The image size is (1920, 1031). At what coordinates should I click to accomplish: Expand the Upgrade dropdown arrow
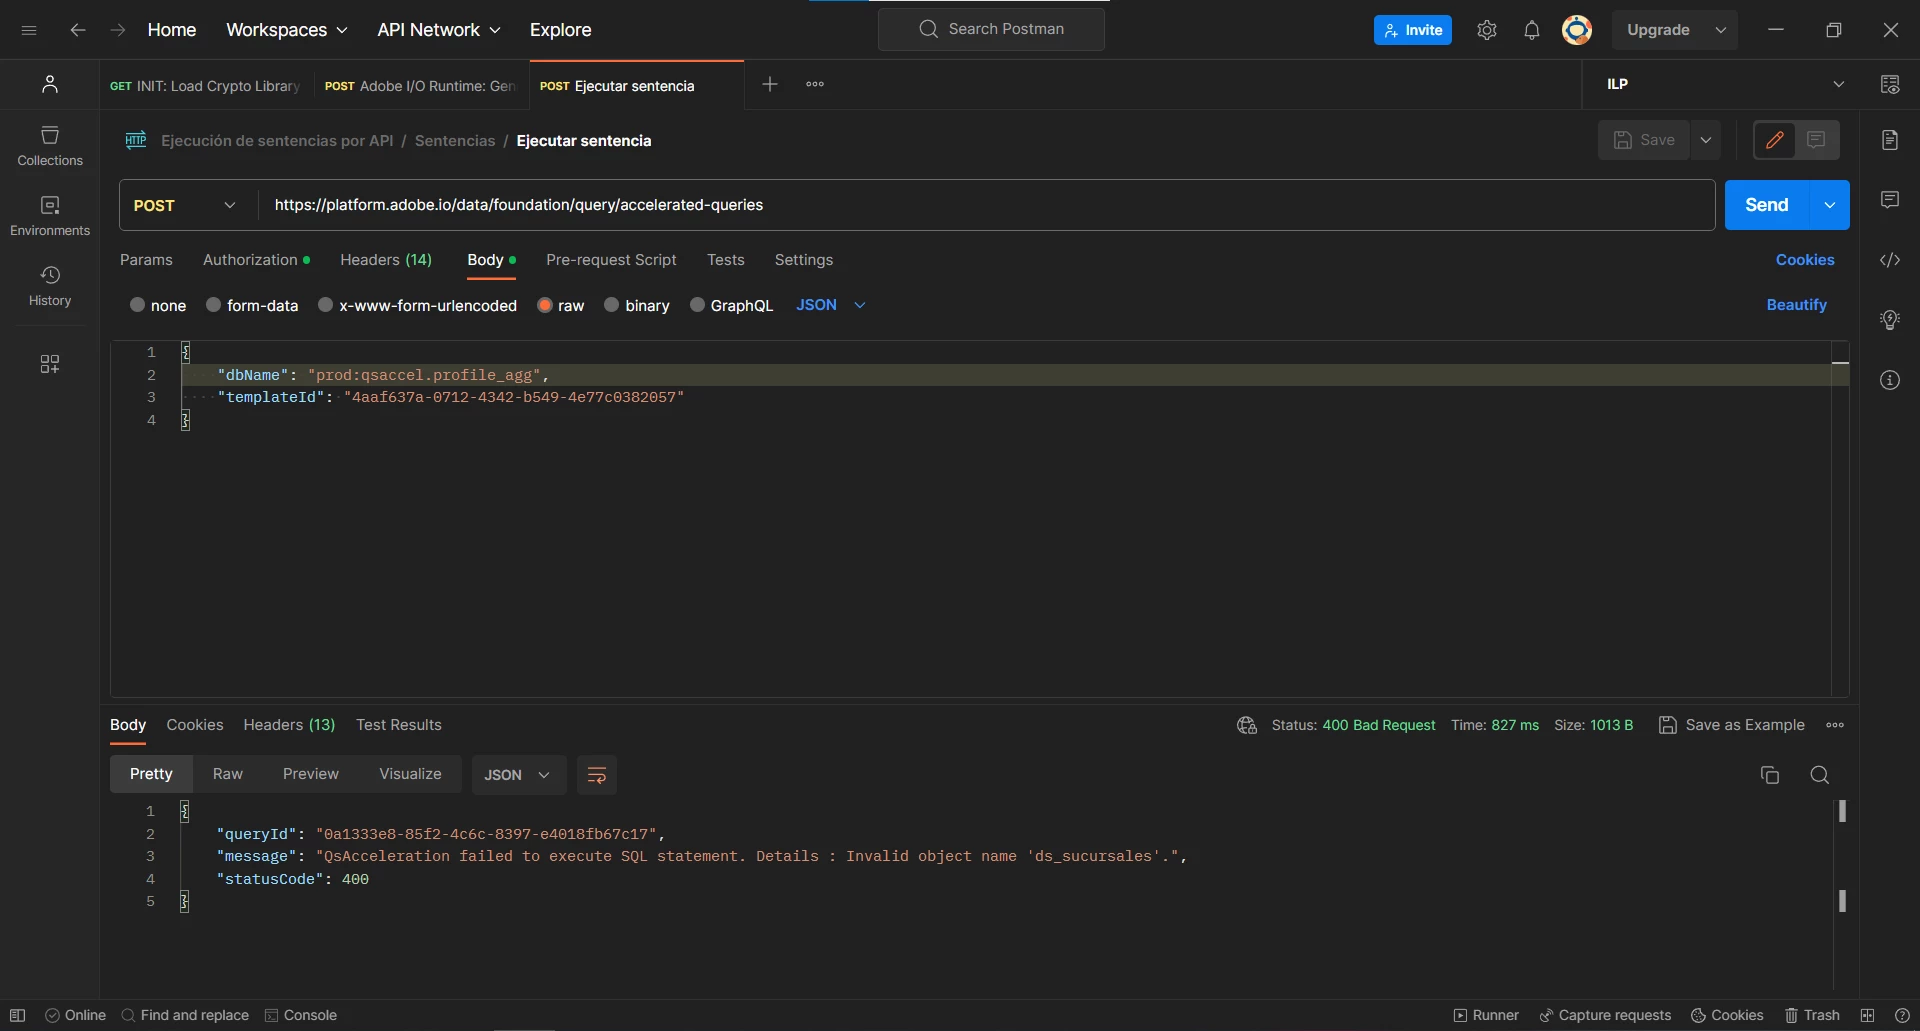1721,30
